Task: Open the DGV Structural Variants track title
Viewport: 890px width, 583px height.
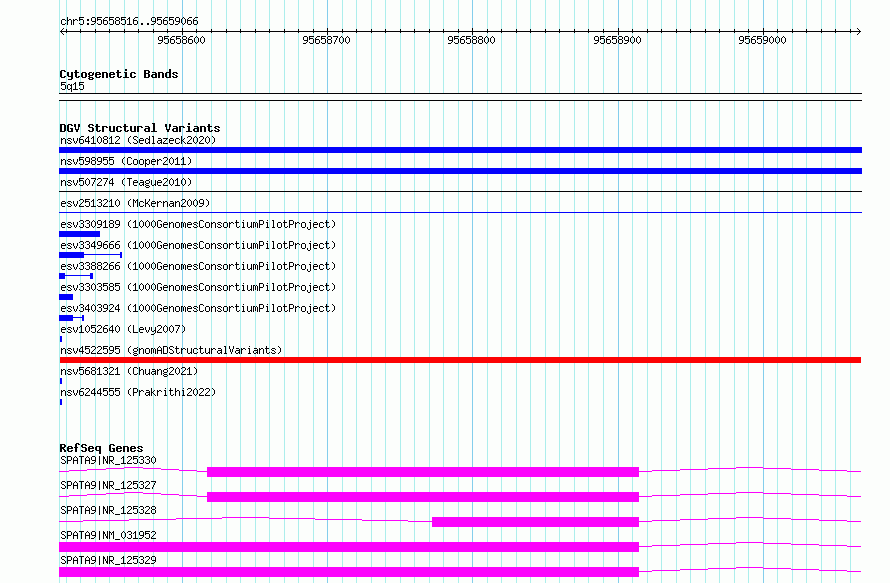Action: point(140,128)
